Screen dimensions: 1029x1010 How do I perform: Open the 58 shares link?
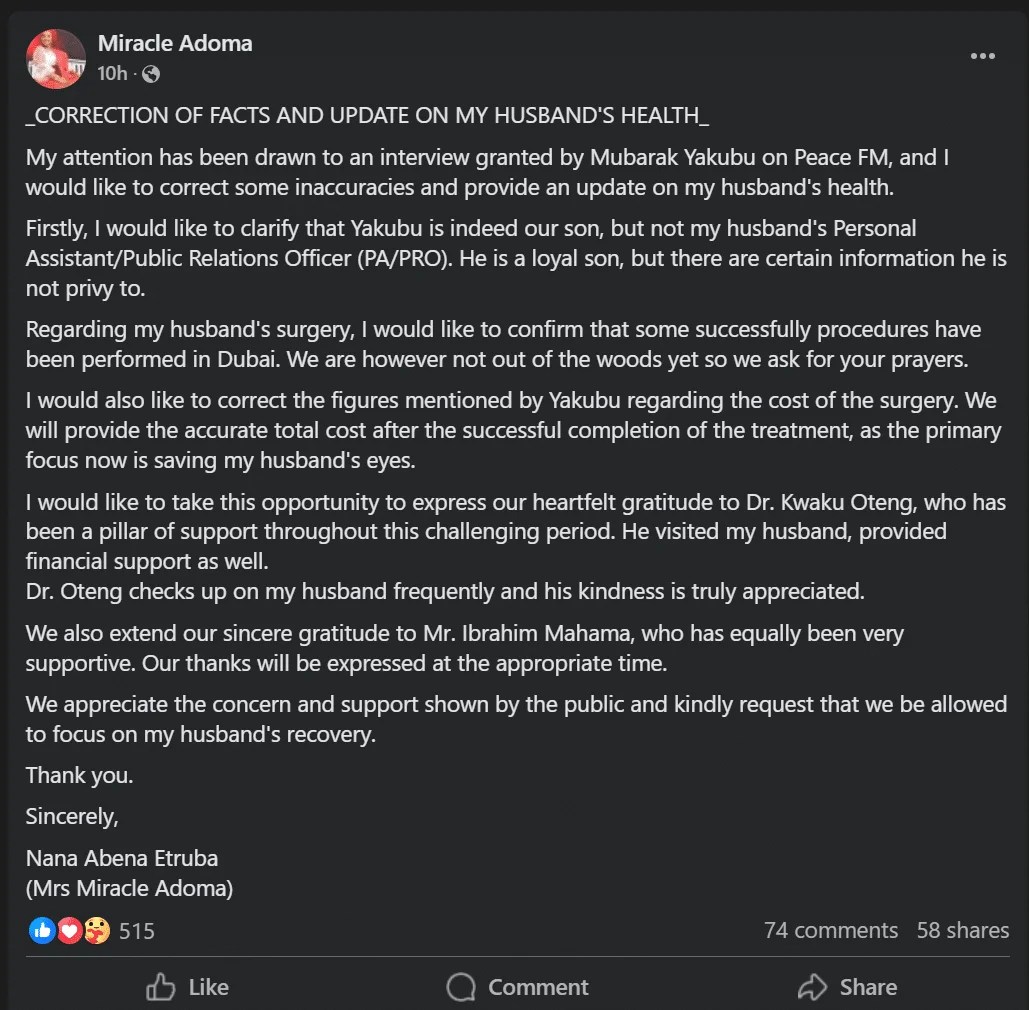(x=963, y=930)
